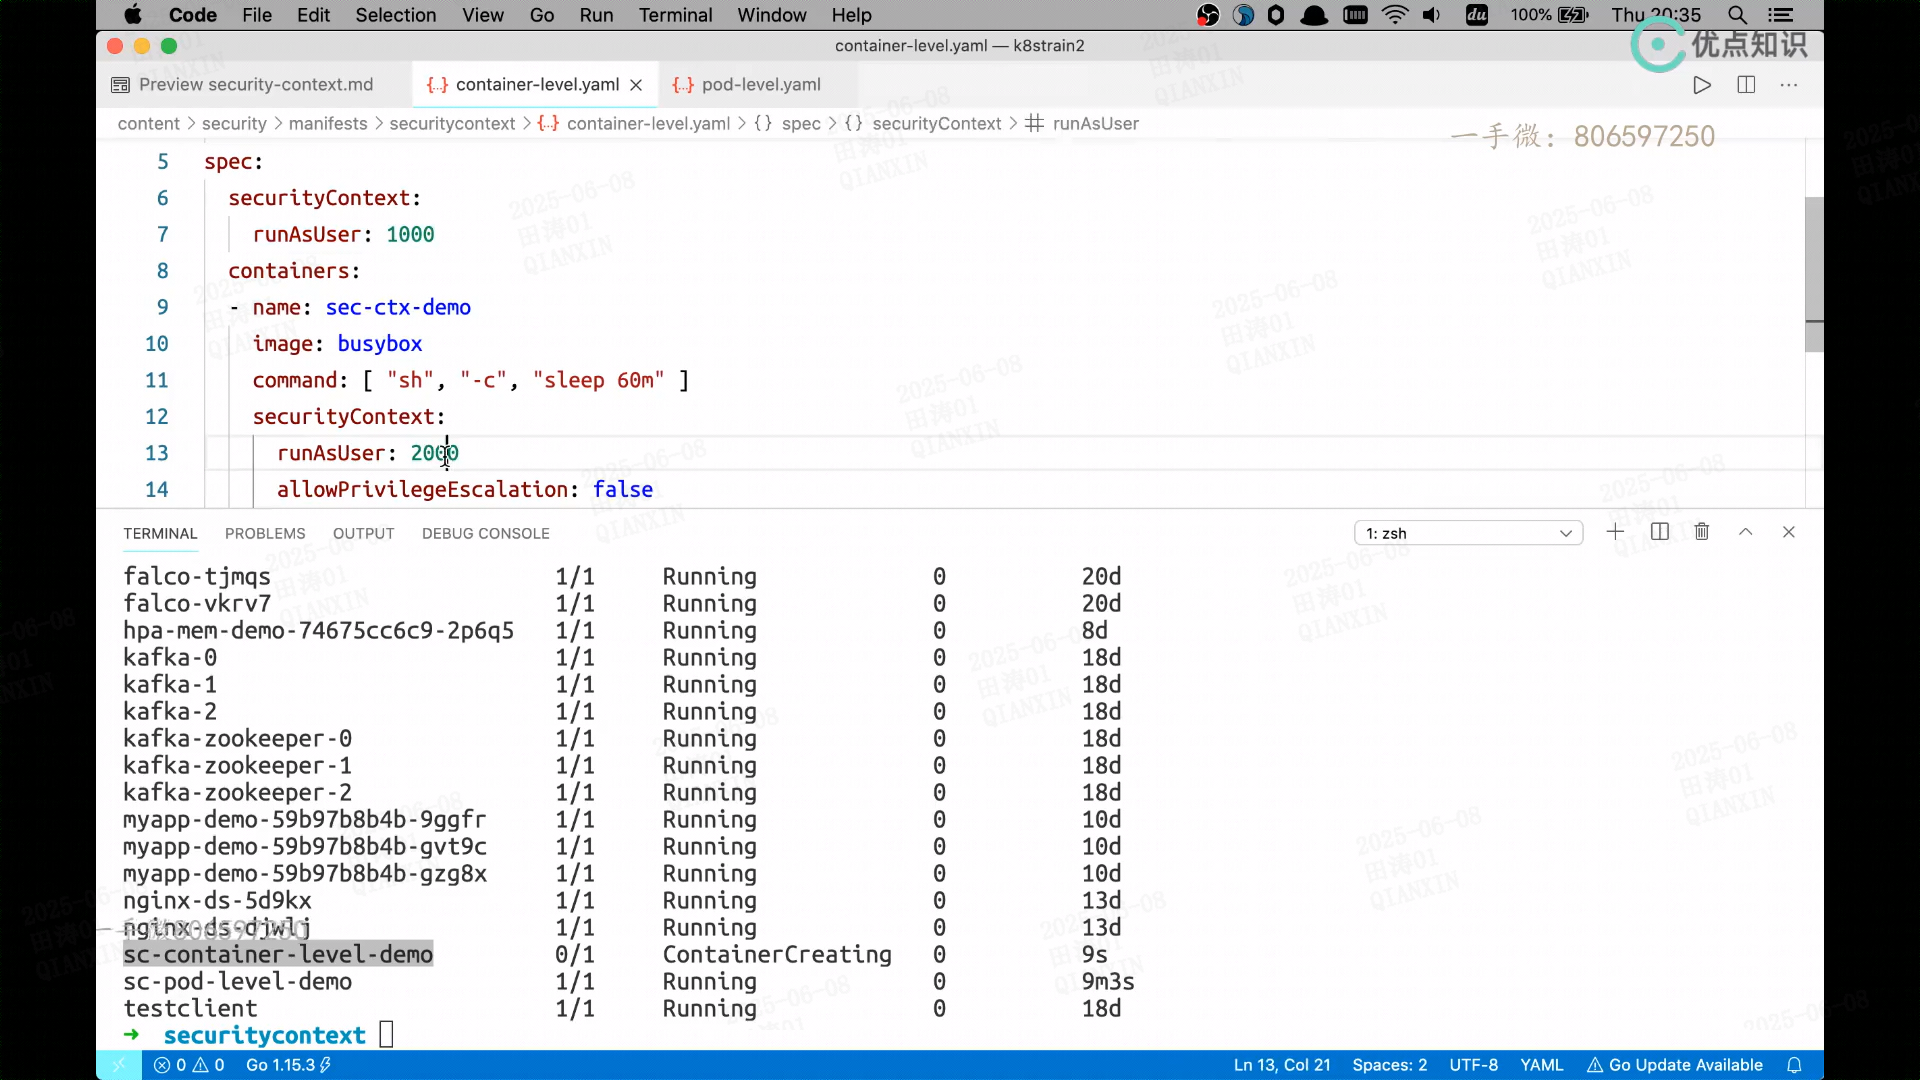Open the Terminal menu in menu bar
Screen dimensions: 1920x1080
coord(675,15)
